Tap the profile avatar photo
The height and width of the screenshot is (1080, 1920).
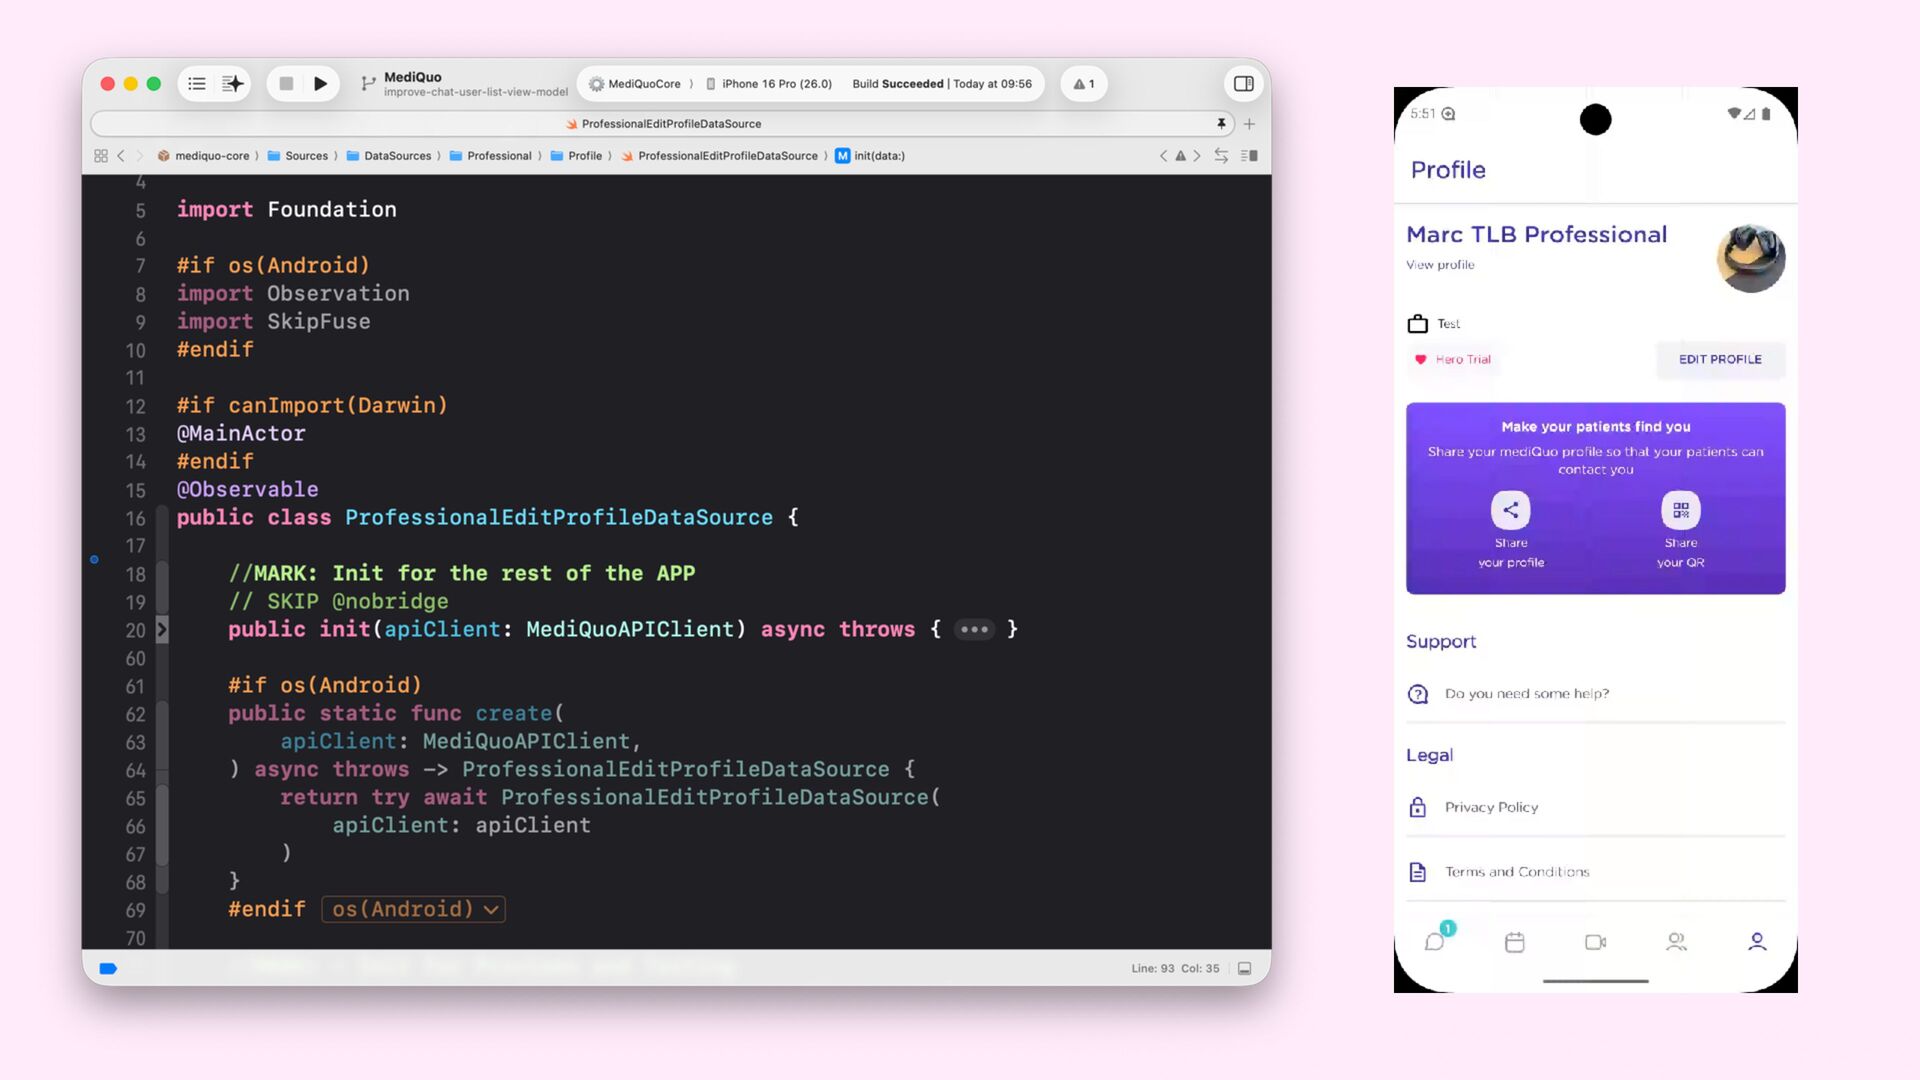1750,258
